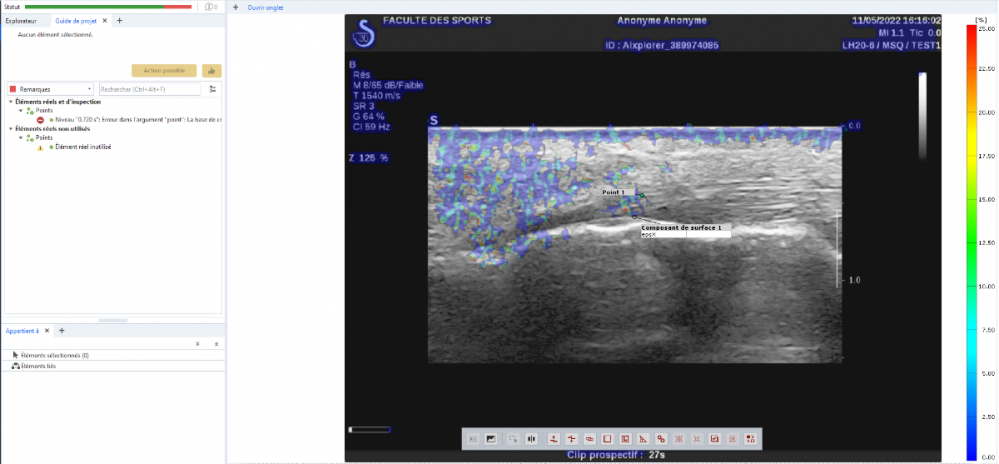The width and height of the screenshot is (999, 464).
Task: Click the Statut progress bar
Action: coord(108,6)
